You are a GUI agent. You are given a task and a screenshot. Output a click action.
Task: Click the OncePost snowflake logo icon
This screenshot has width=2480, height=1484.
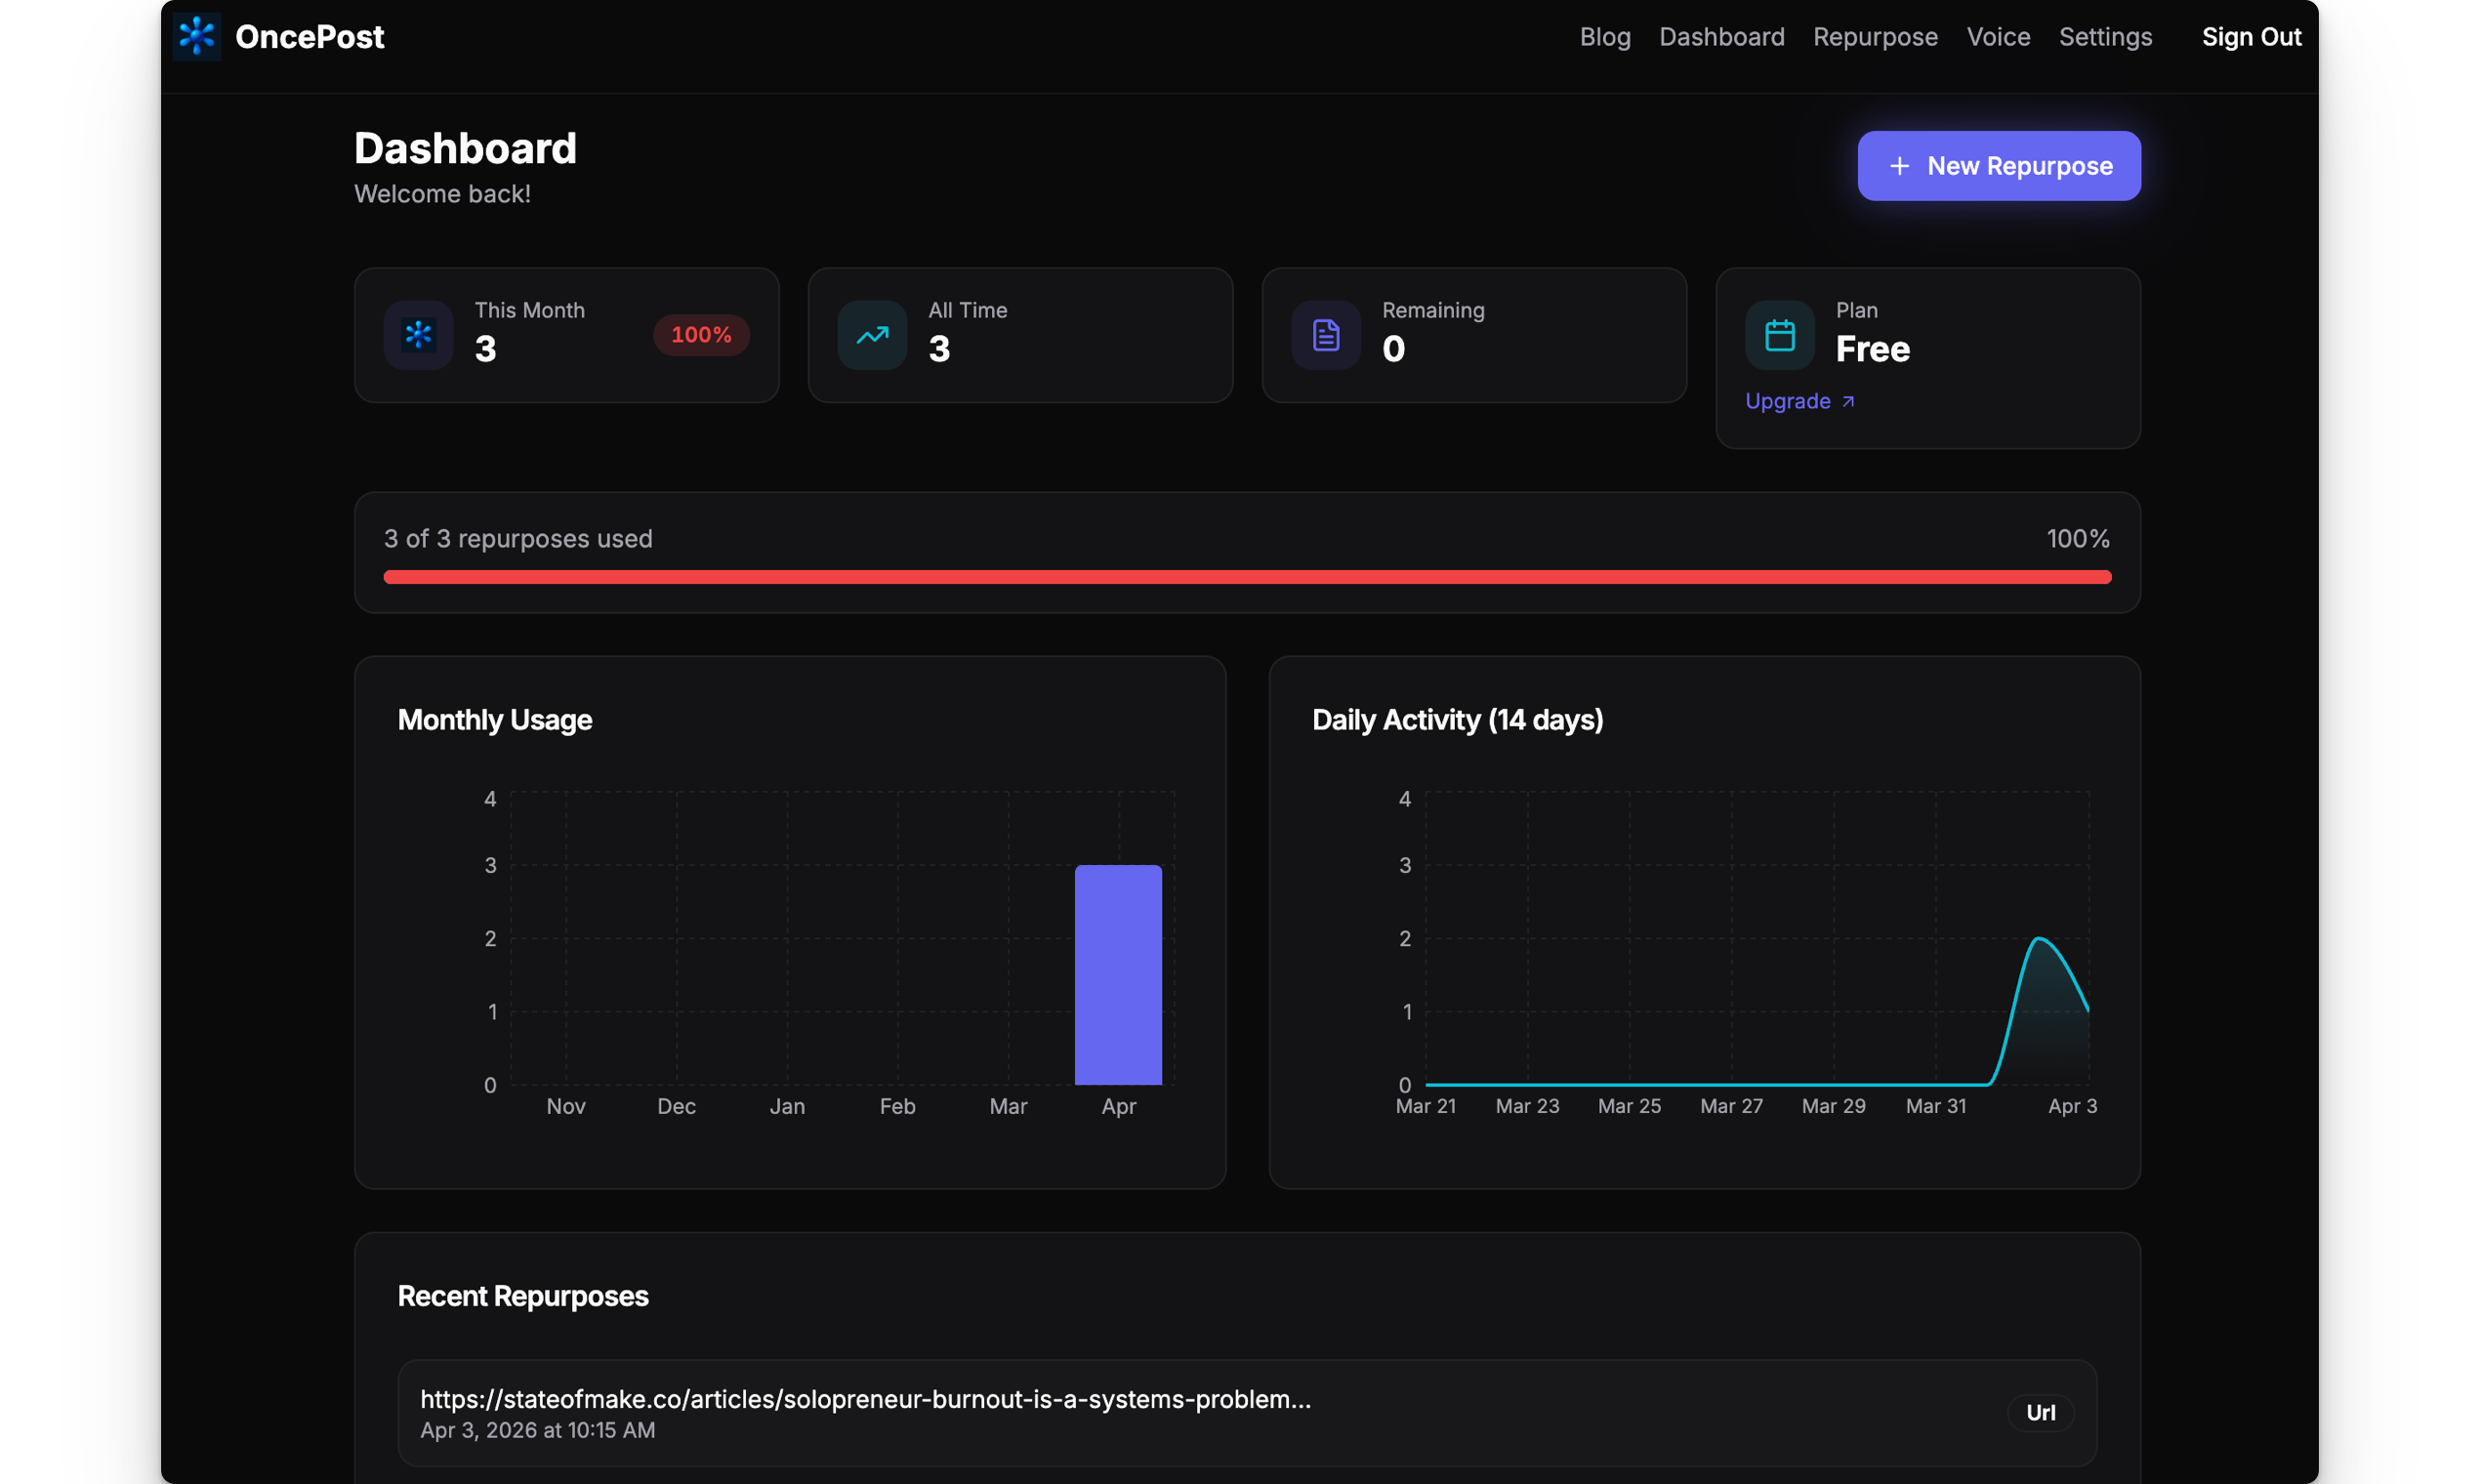[x=196, y=36]
